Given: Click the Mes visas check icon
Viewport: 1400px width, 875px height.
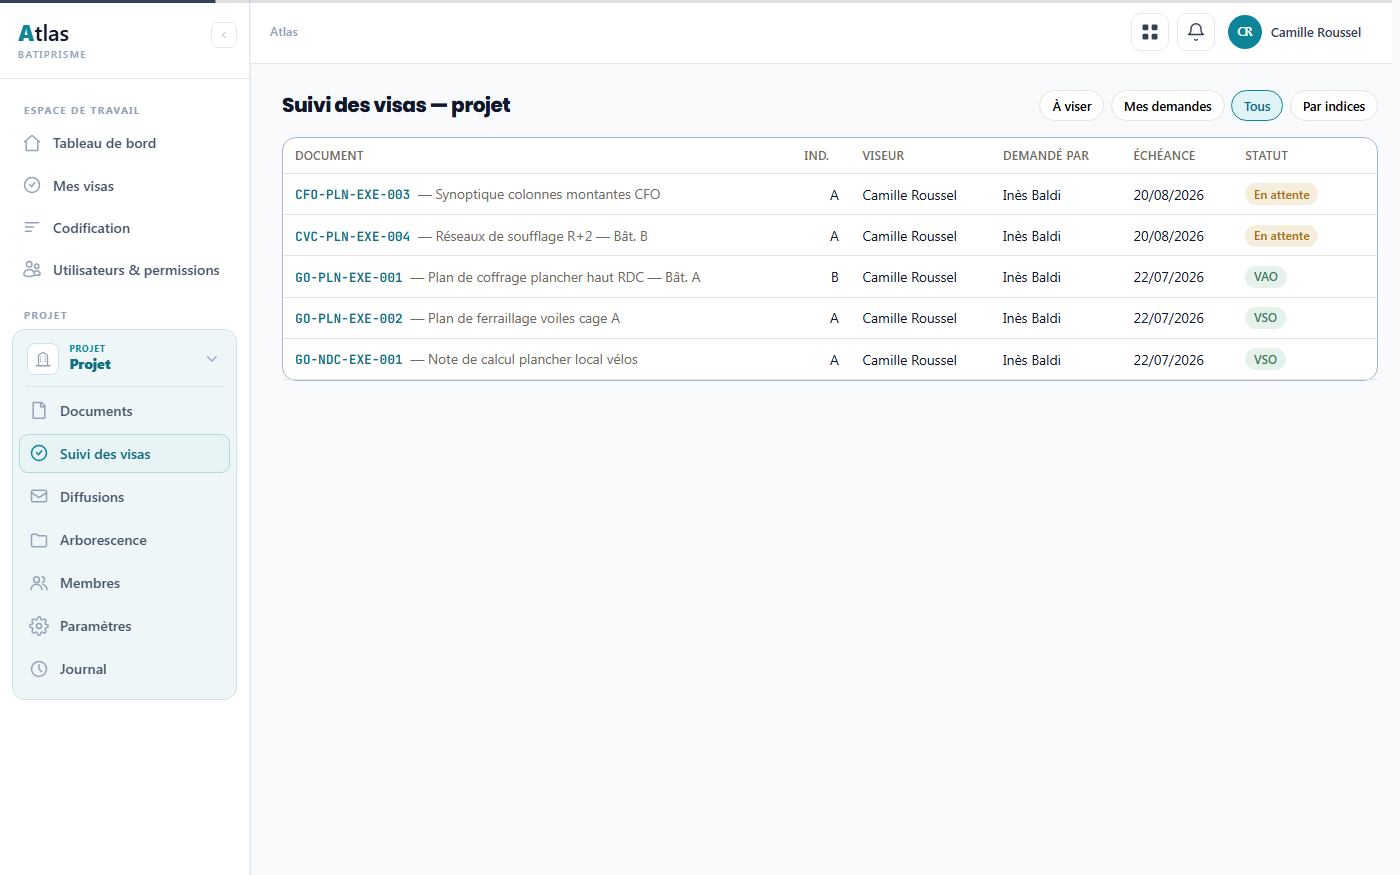Looking at the screenshot, I should [32, 186].
